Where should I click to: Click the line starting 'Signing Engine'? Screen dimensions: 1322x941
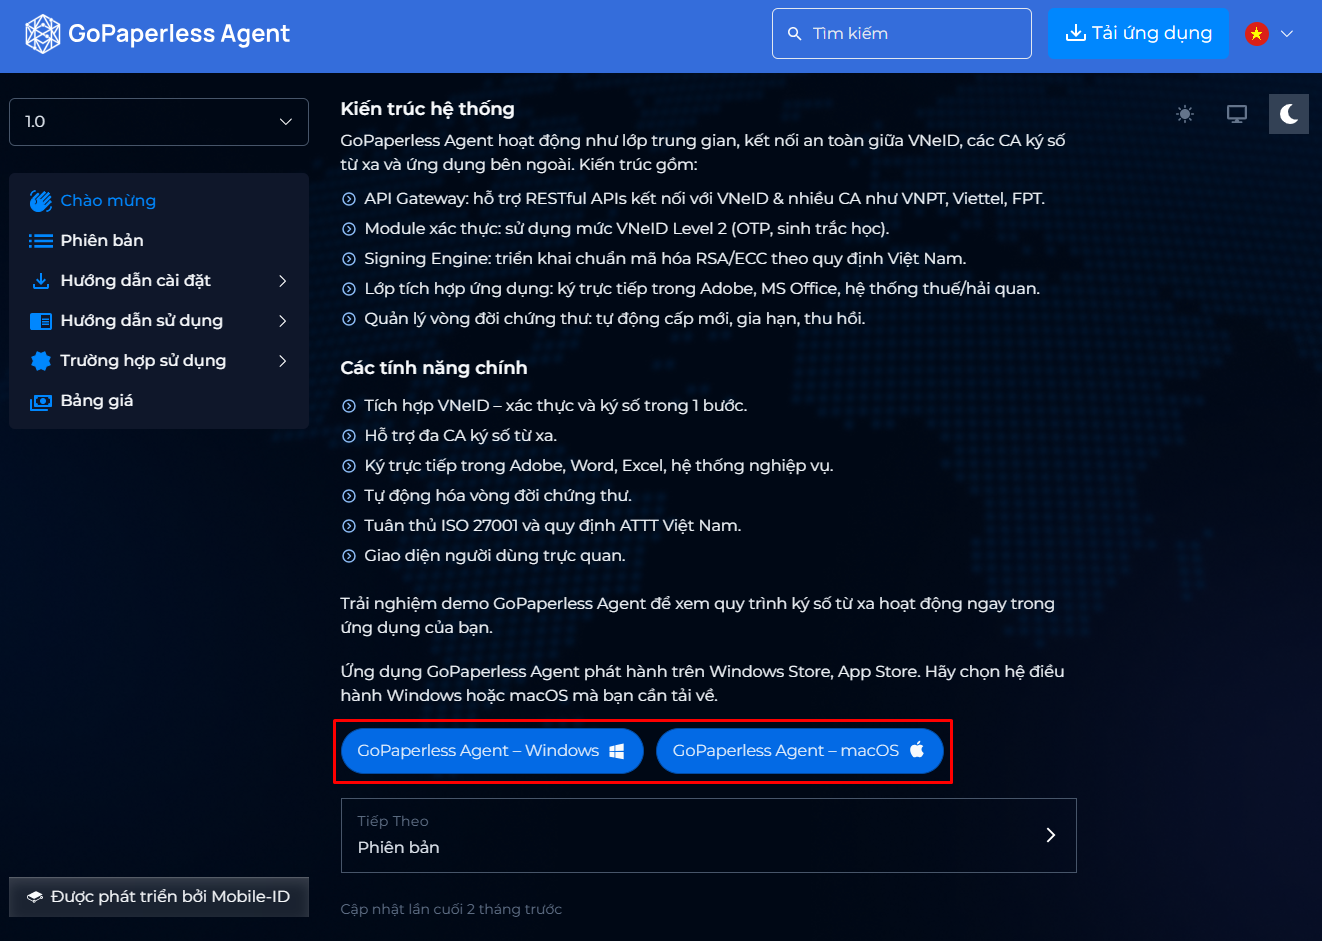665,259
